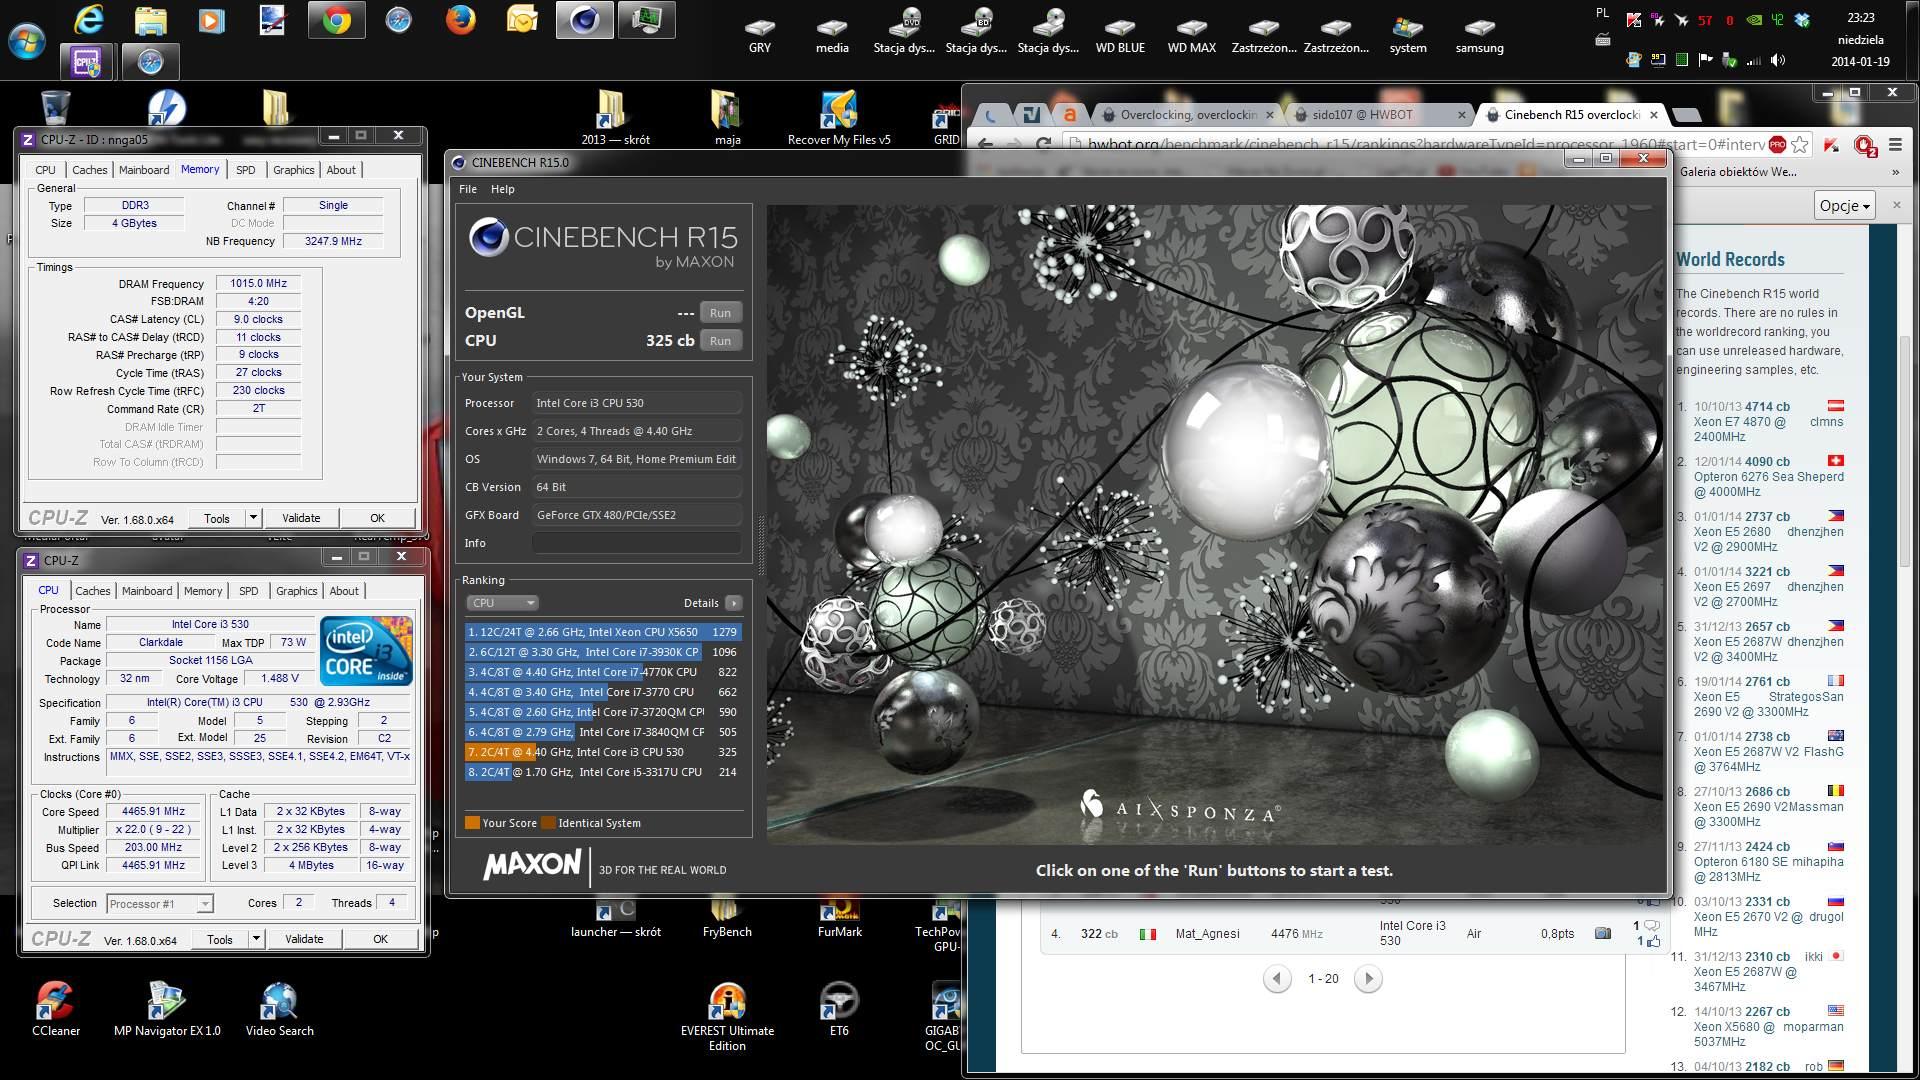
Task: Bookmark page with star icon
Action: 1800,145
